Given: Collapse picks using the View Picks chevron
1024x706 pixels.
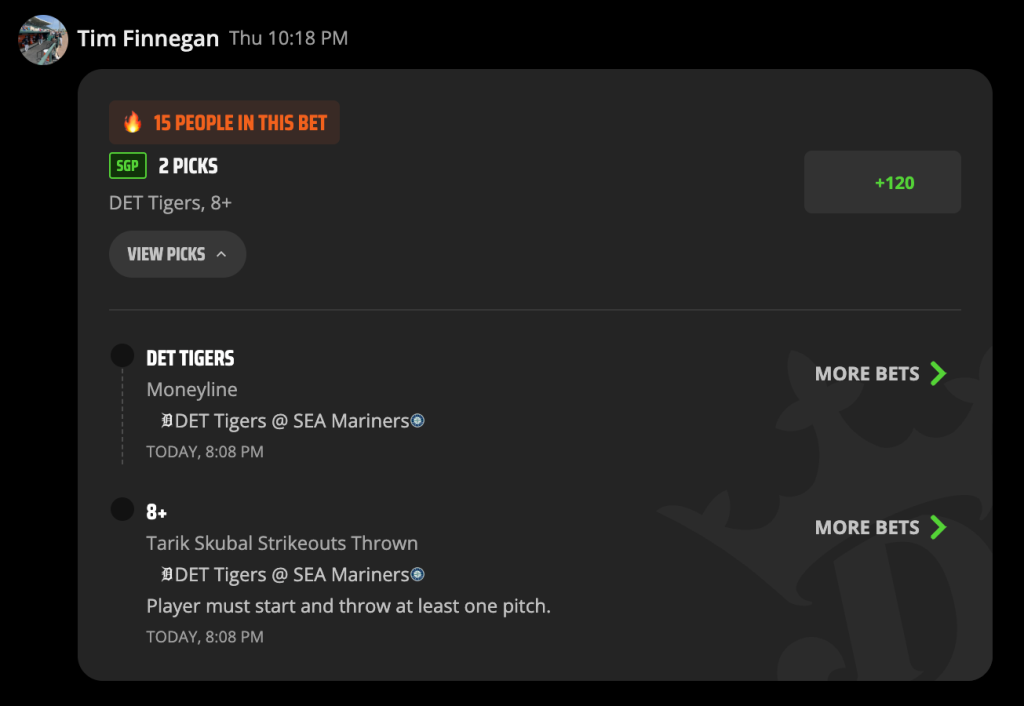Looking at the screenshot, I should tap(221, 254).
